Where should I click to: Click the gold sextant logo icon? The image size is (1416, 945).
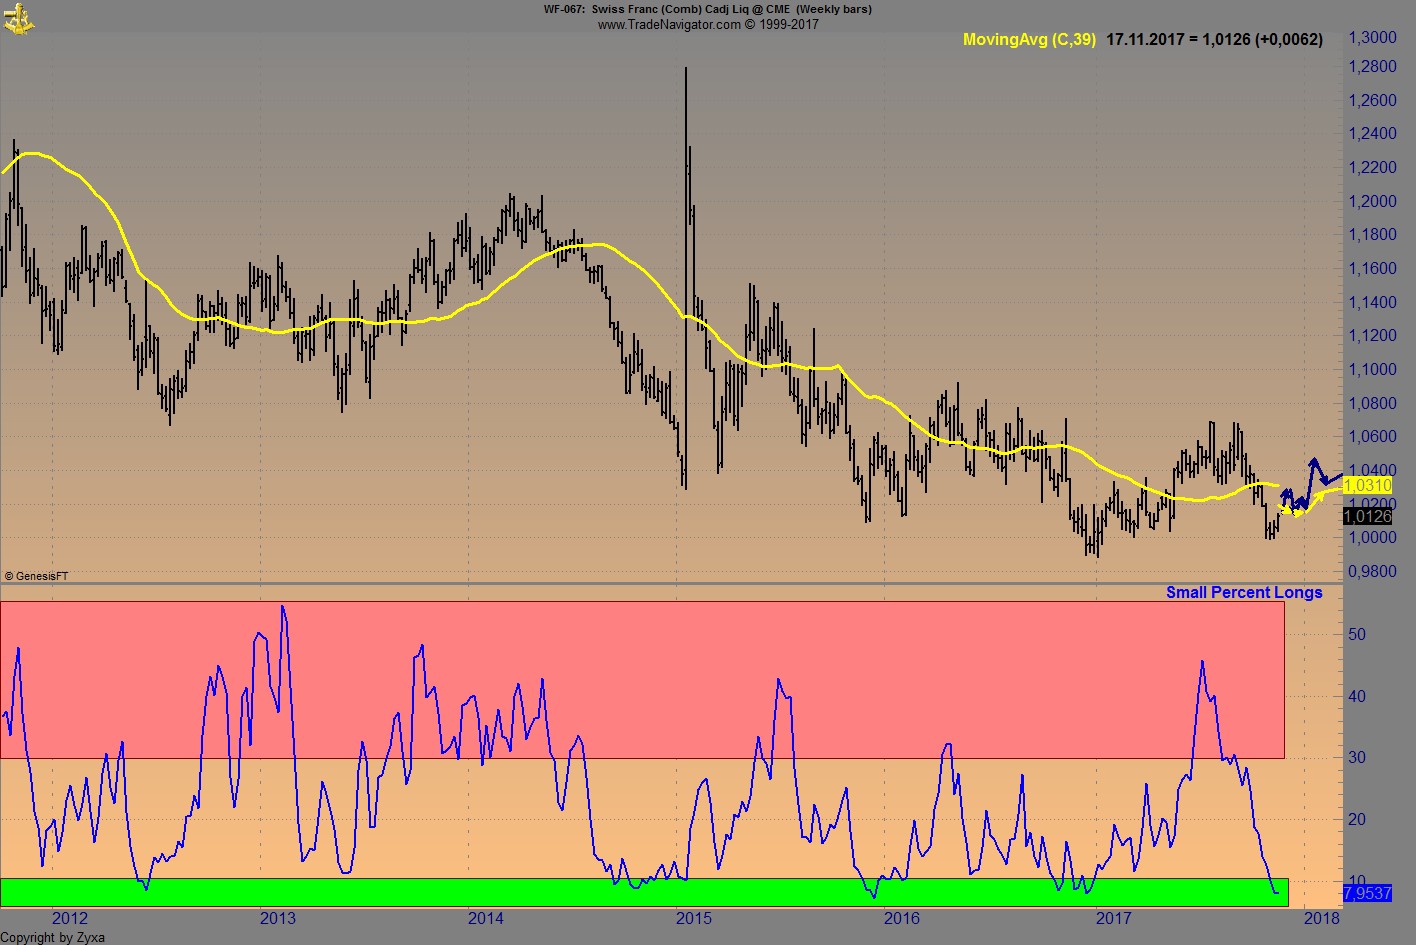pyautogui.click(x=18, y=16)
